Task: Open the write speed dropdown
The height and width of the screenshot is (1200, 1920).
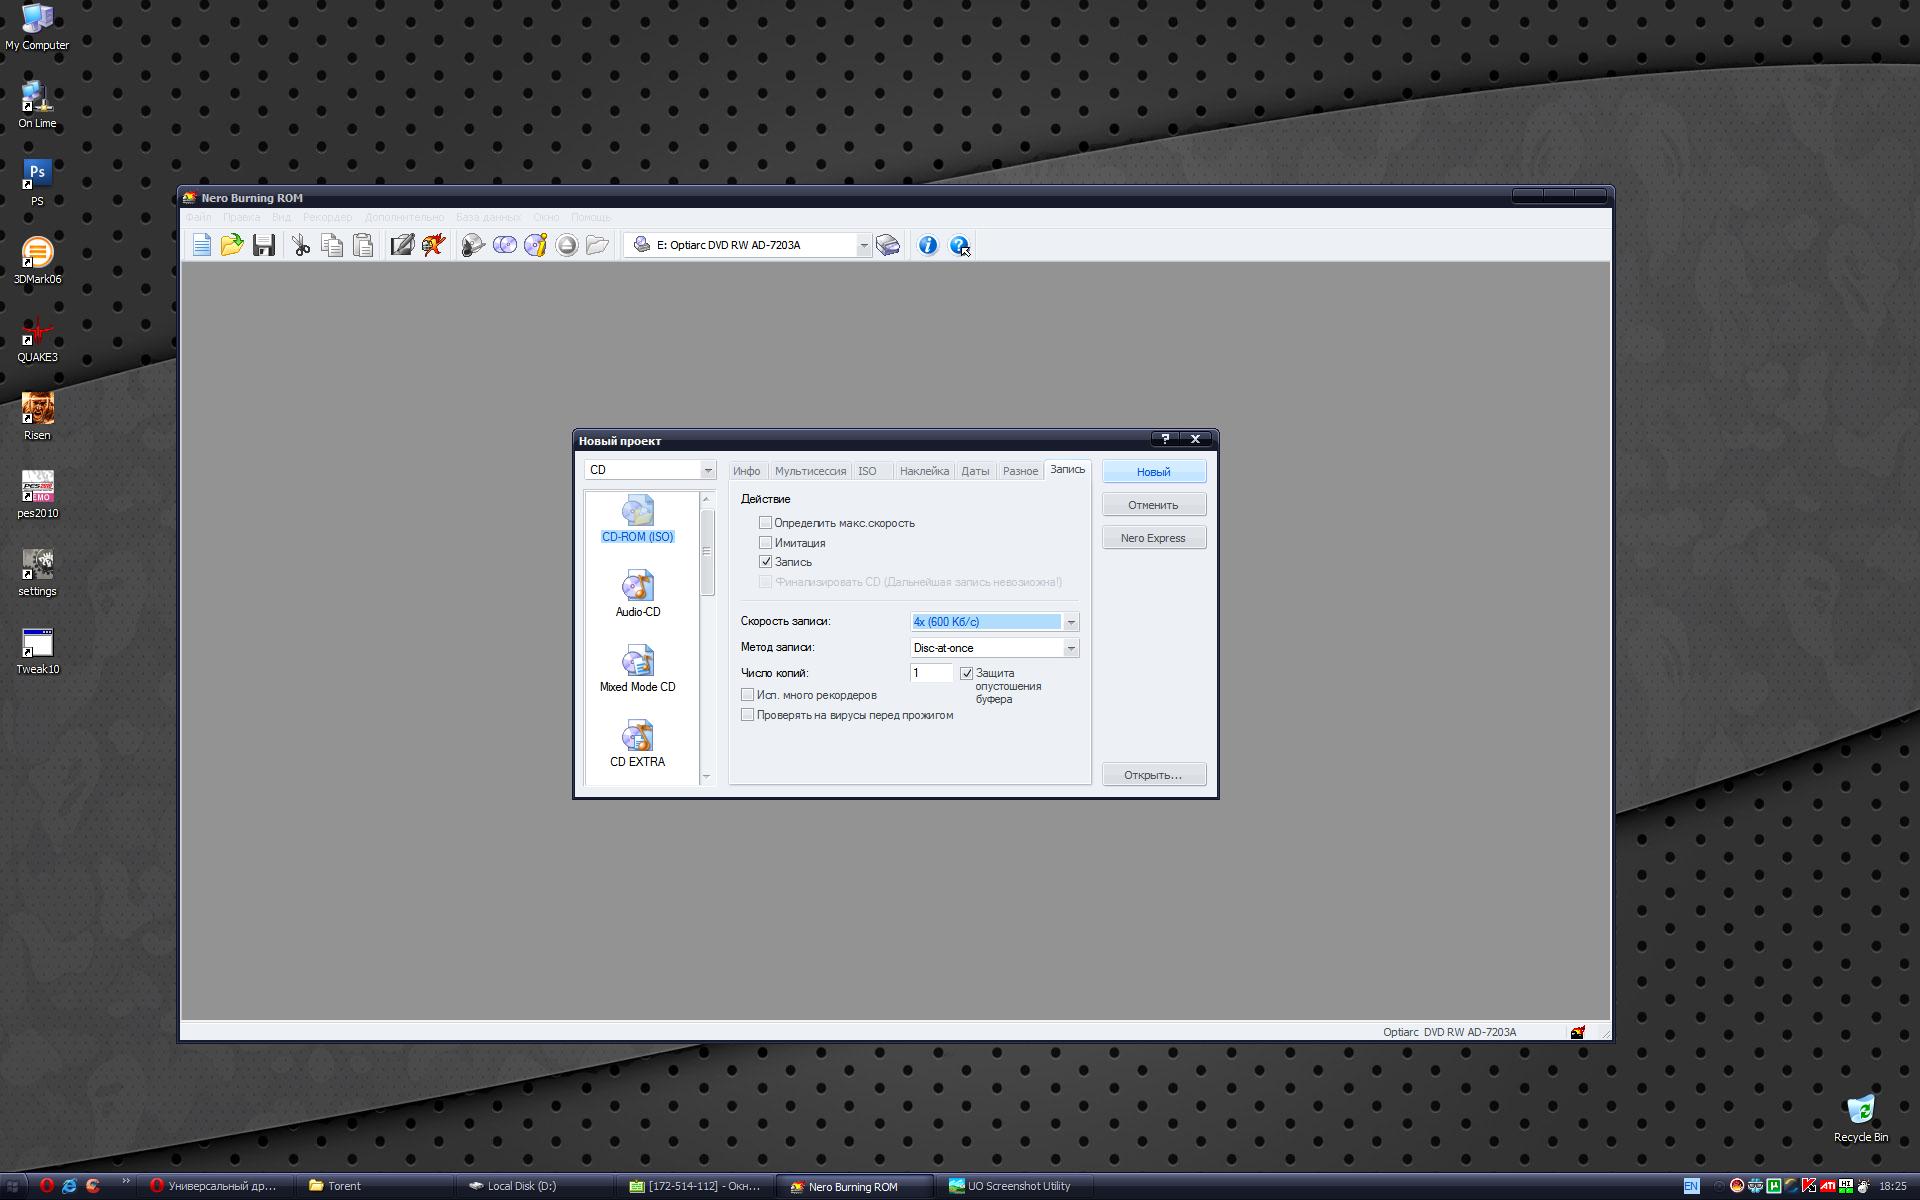Action: (x=1070, y=622)
